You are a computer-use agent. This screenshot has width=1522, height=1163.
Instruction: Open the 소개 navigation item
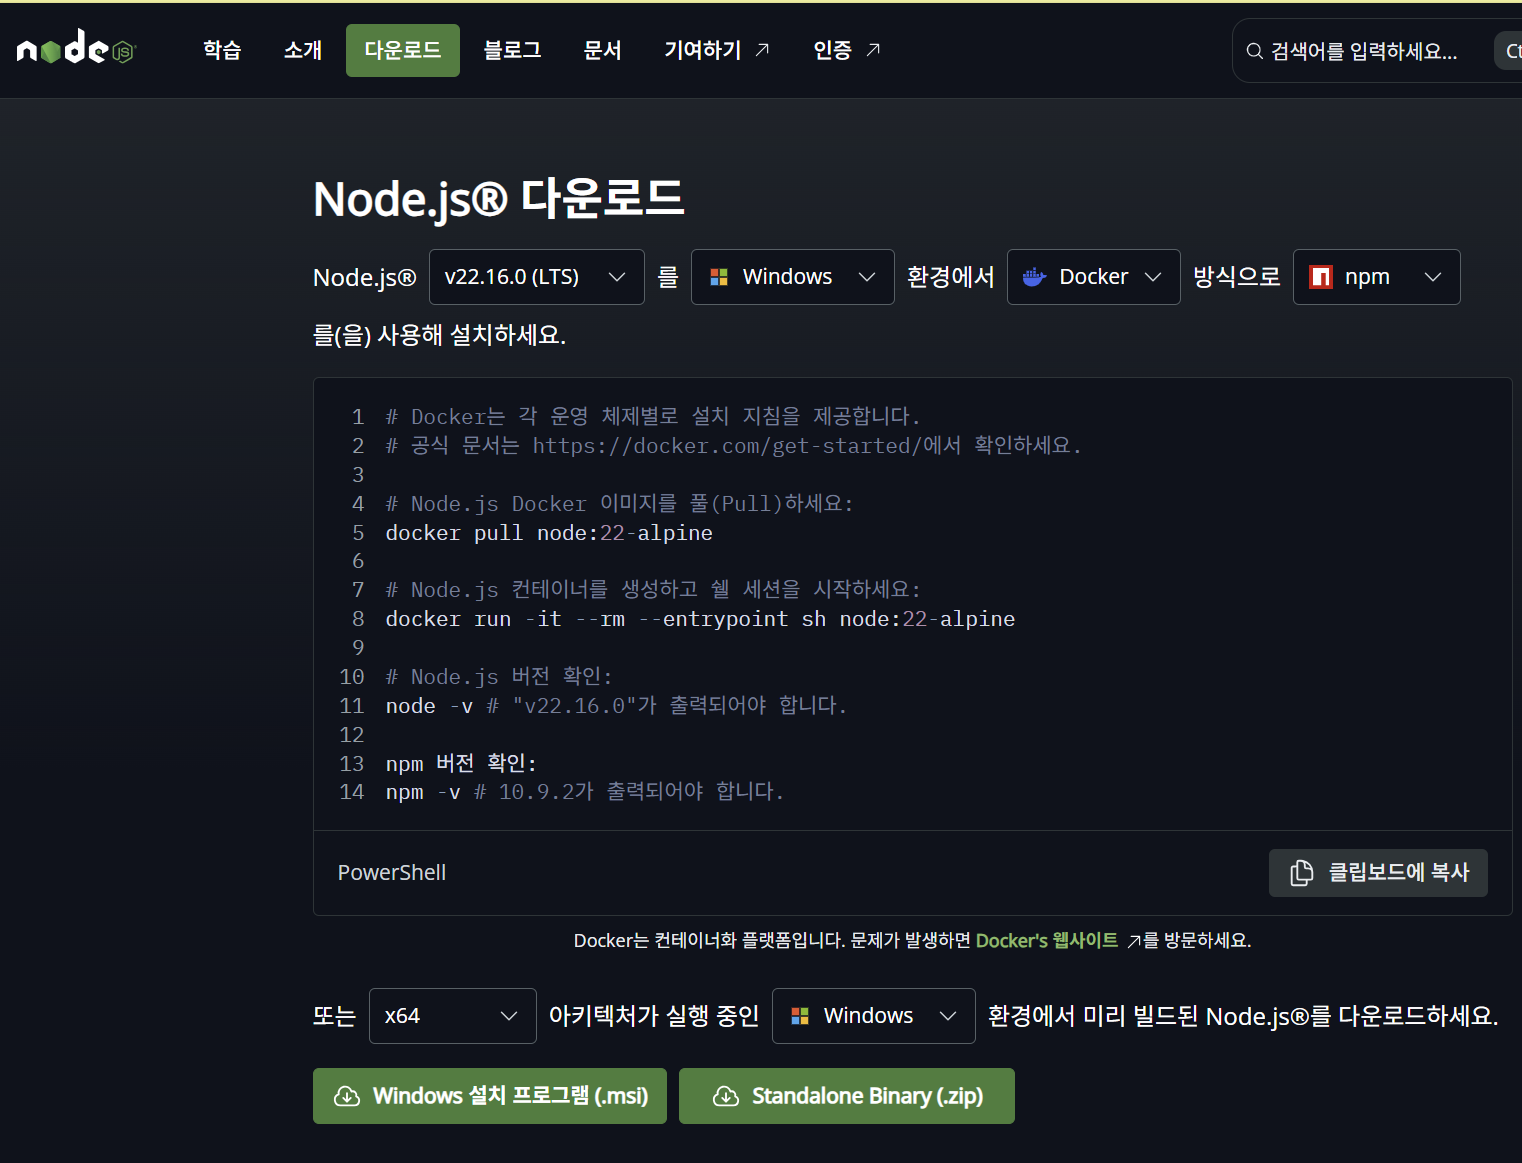[303, 50]
